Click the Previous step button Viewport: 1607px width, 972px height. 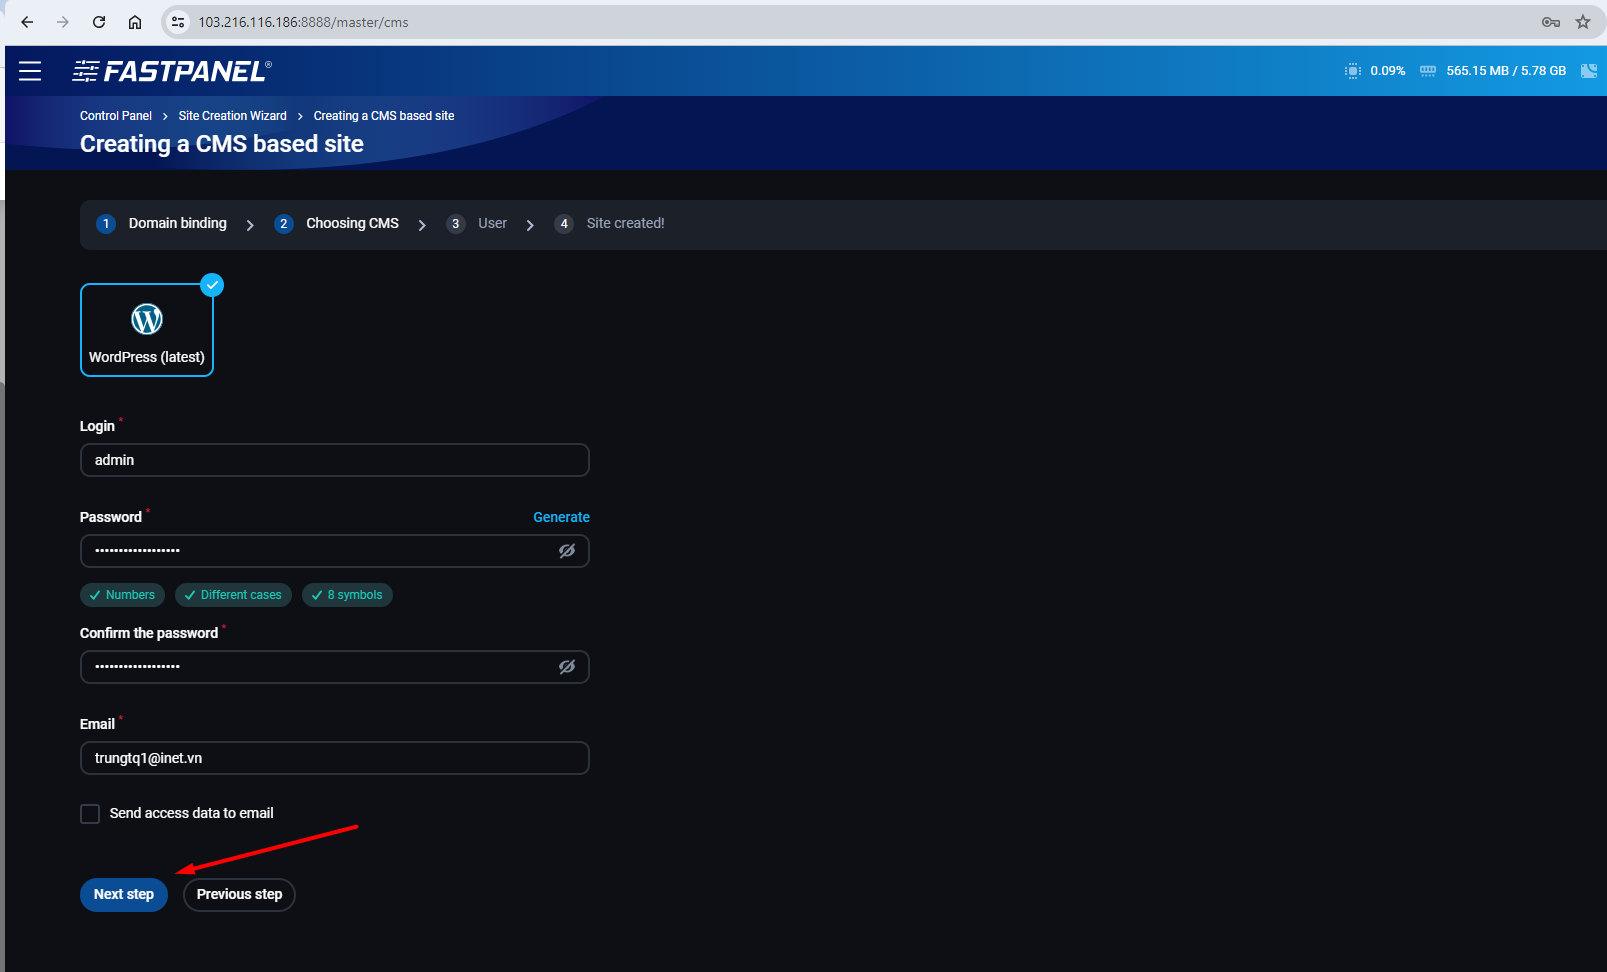click(239, 895)
